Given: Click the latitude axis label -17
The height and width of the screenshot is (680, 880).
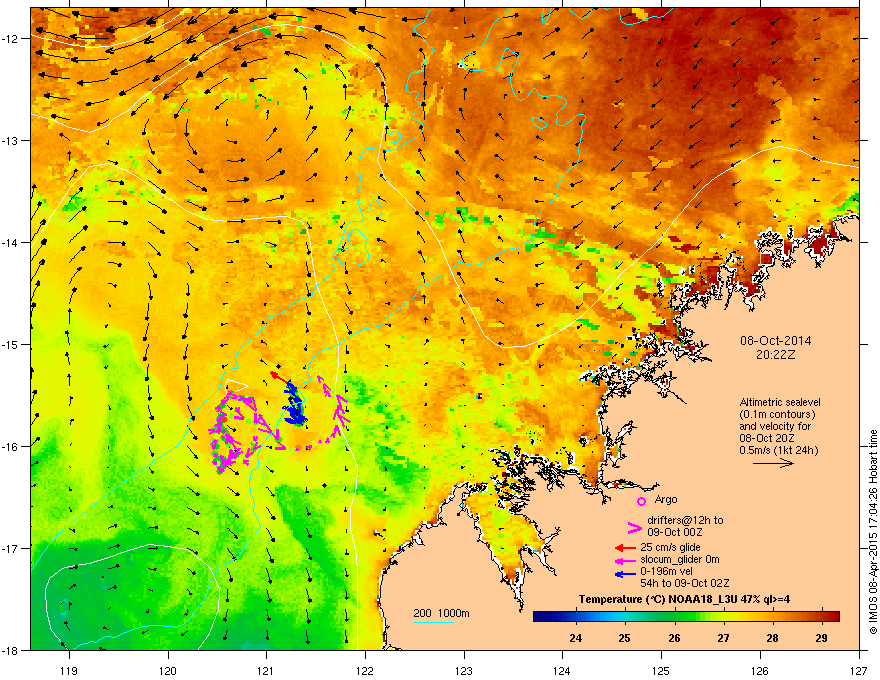Looking at the screenshot, I should click(11, 548).
